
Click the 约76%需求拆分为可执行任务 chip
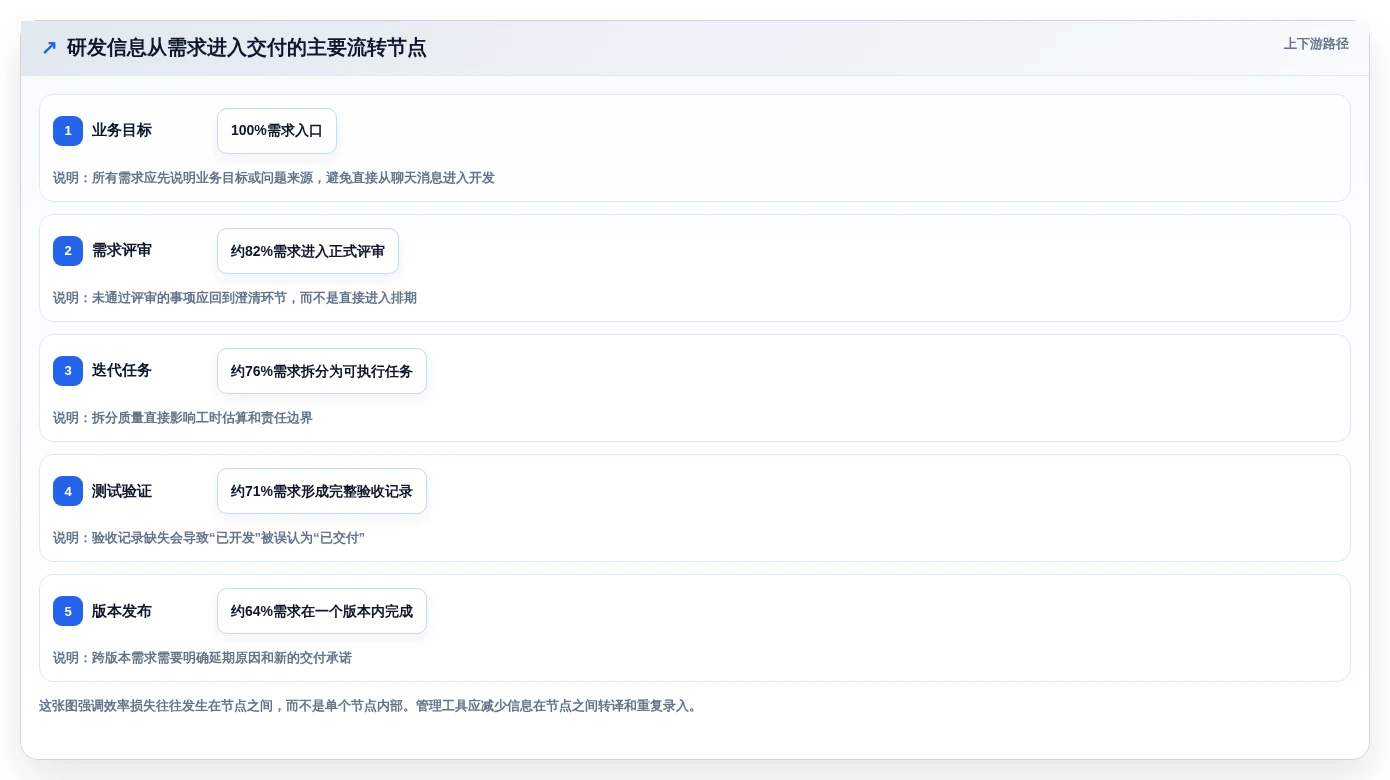click(322, 371)
